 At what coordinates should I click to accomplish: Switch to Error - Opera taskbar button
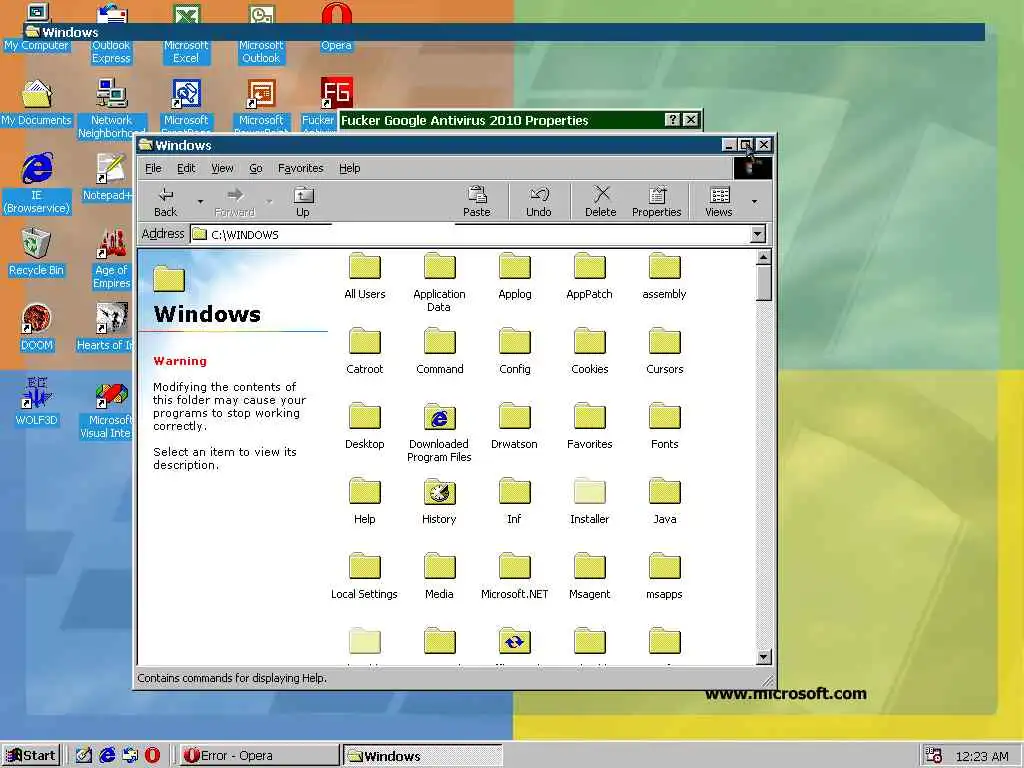tap(259, 756)
